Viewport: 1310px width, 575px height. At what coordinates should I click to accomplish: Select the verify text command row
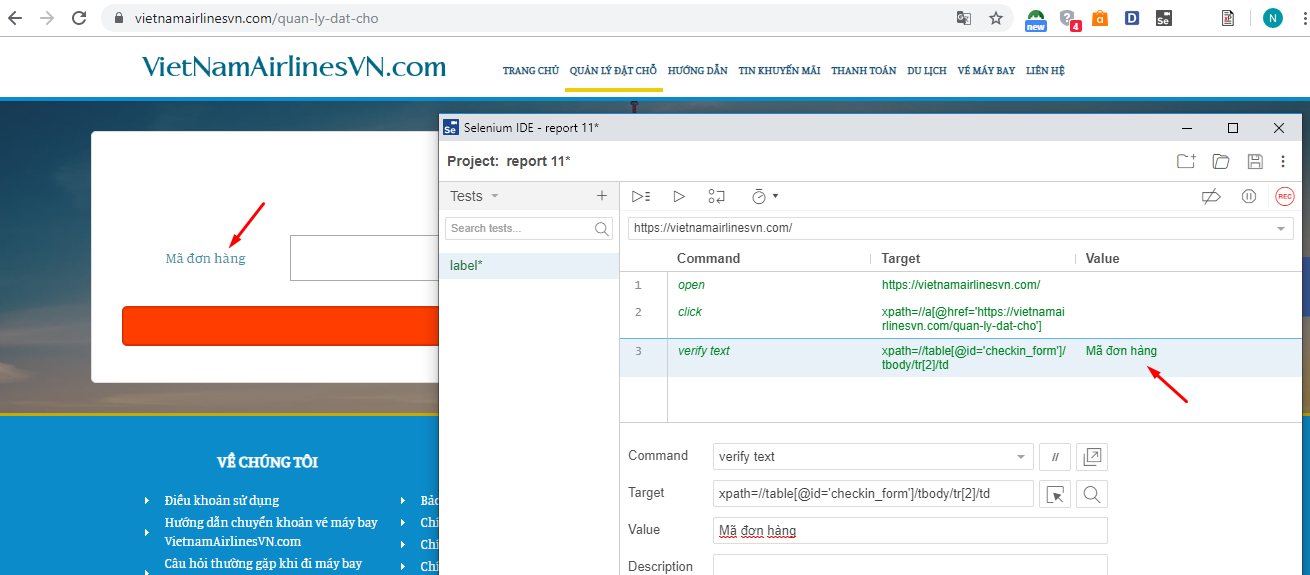[x=960, y=357]
